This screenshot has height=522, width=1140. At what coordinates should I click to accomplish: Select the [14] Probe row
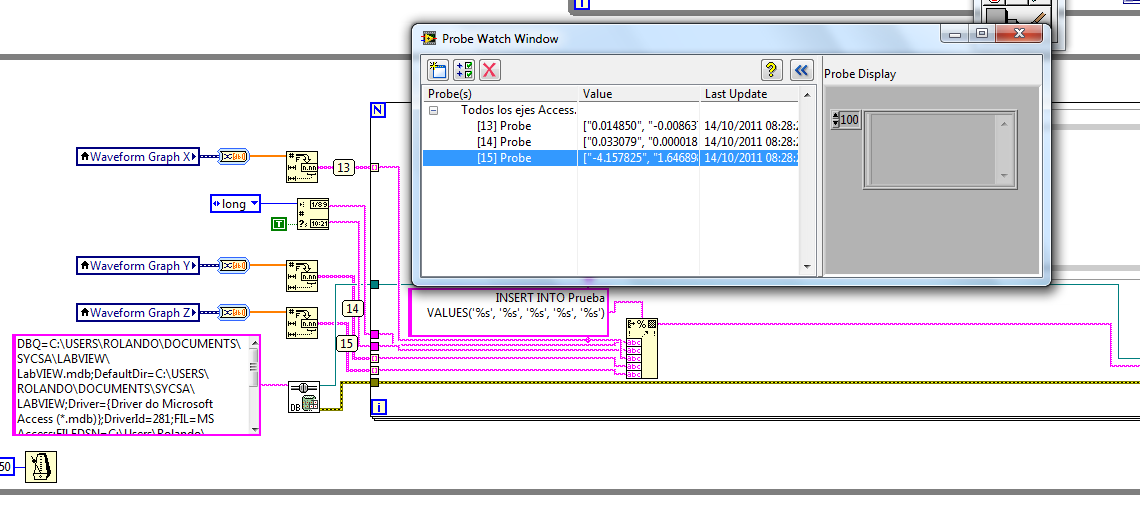504,142
